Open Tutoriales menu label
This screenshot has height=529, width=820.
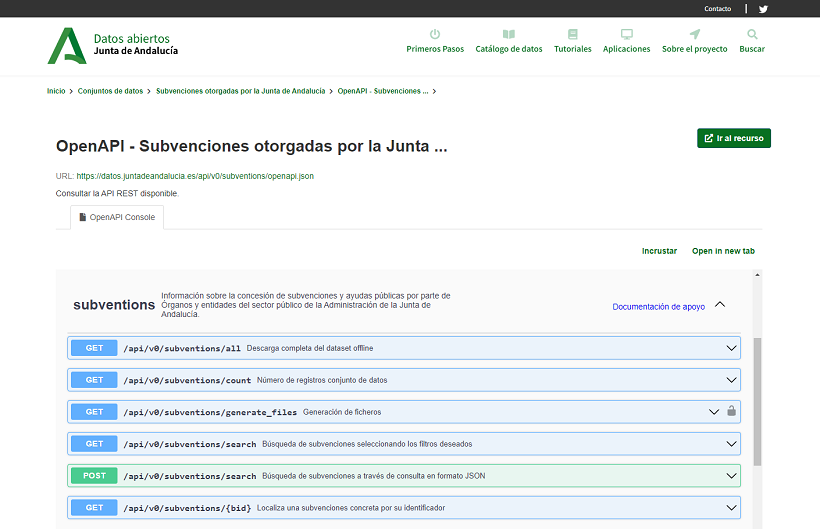573,49
